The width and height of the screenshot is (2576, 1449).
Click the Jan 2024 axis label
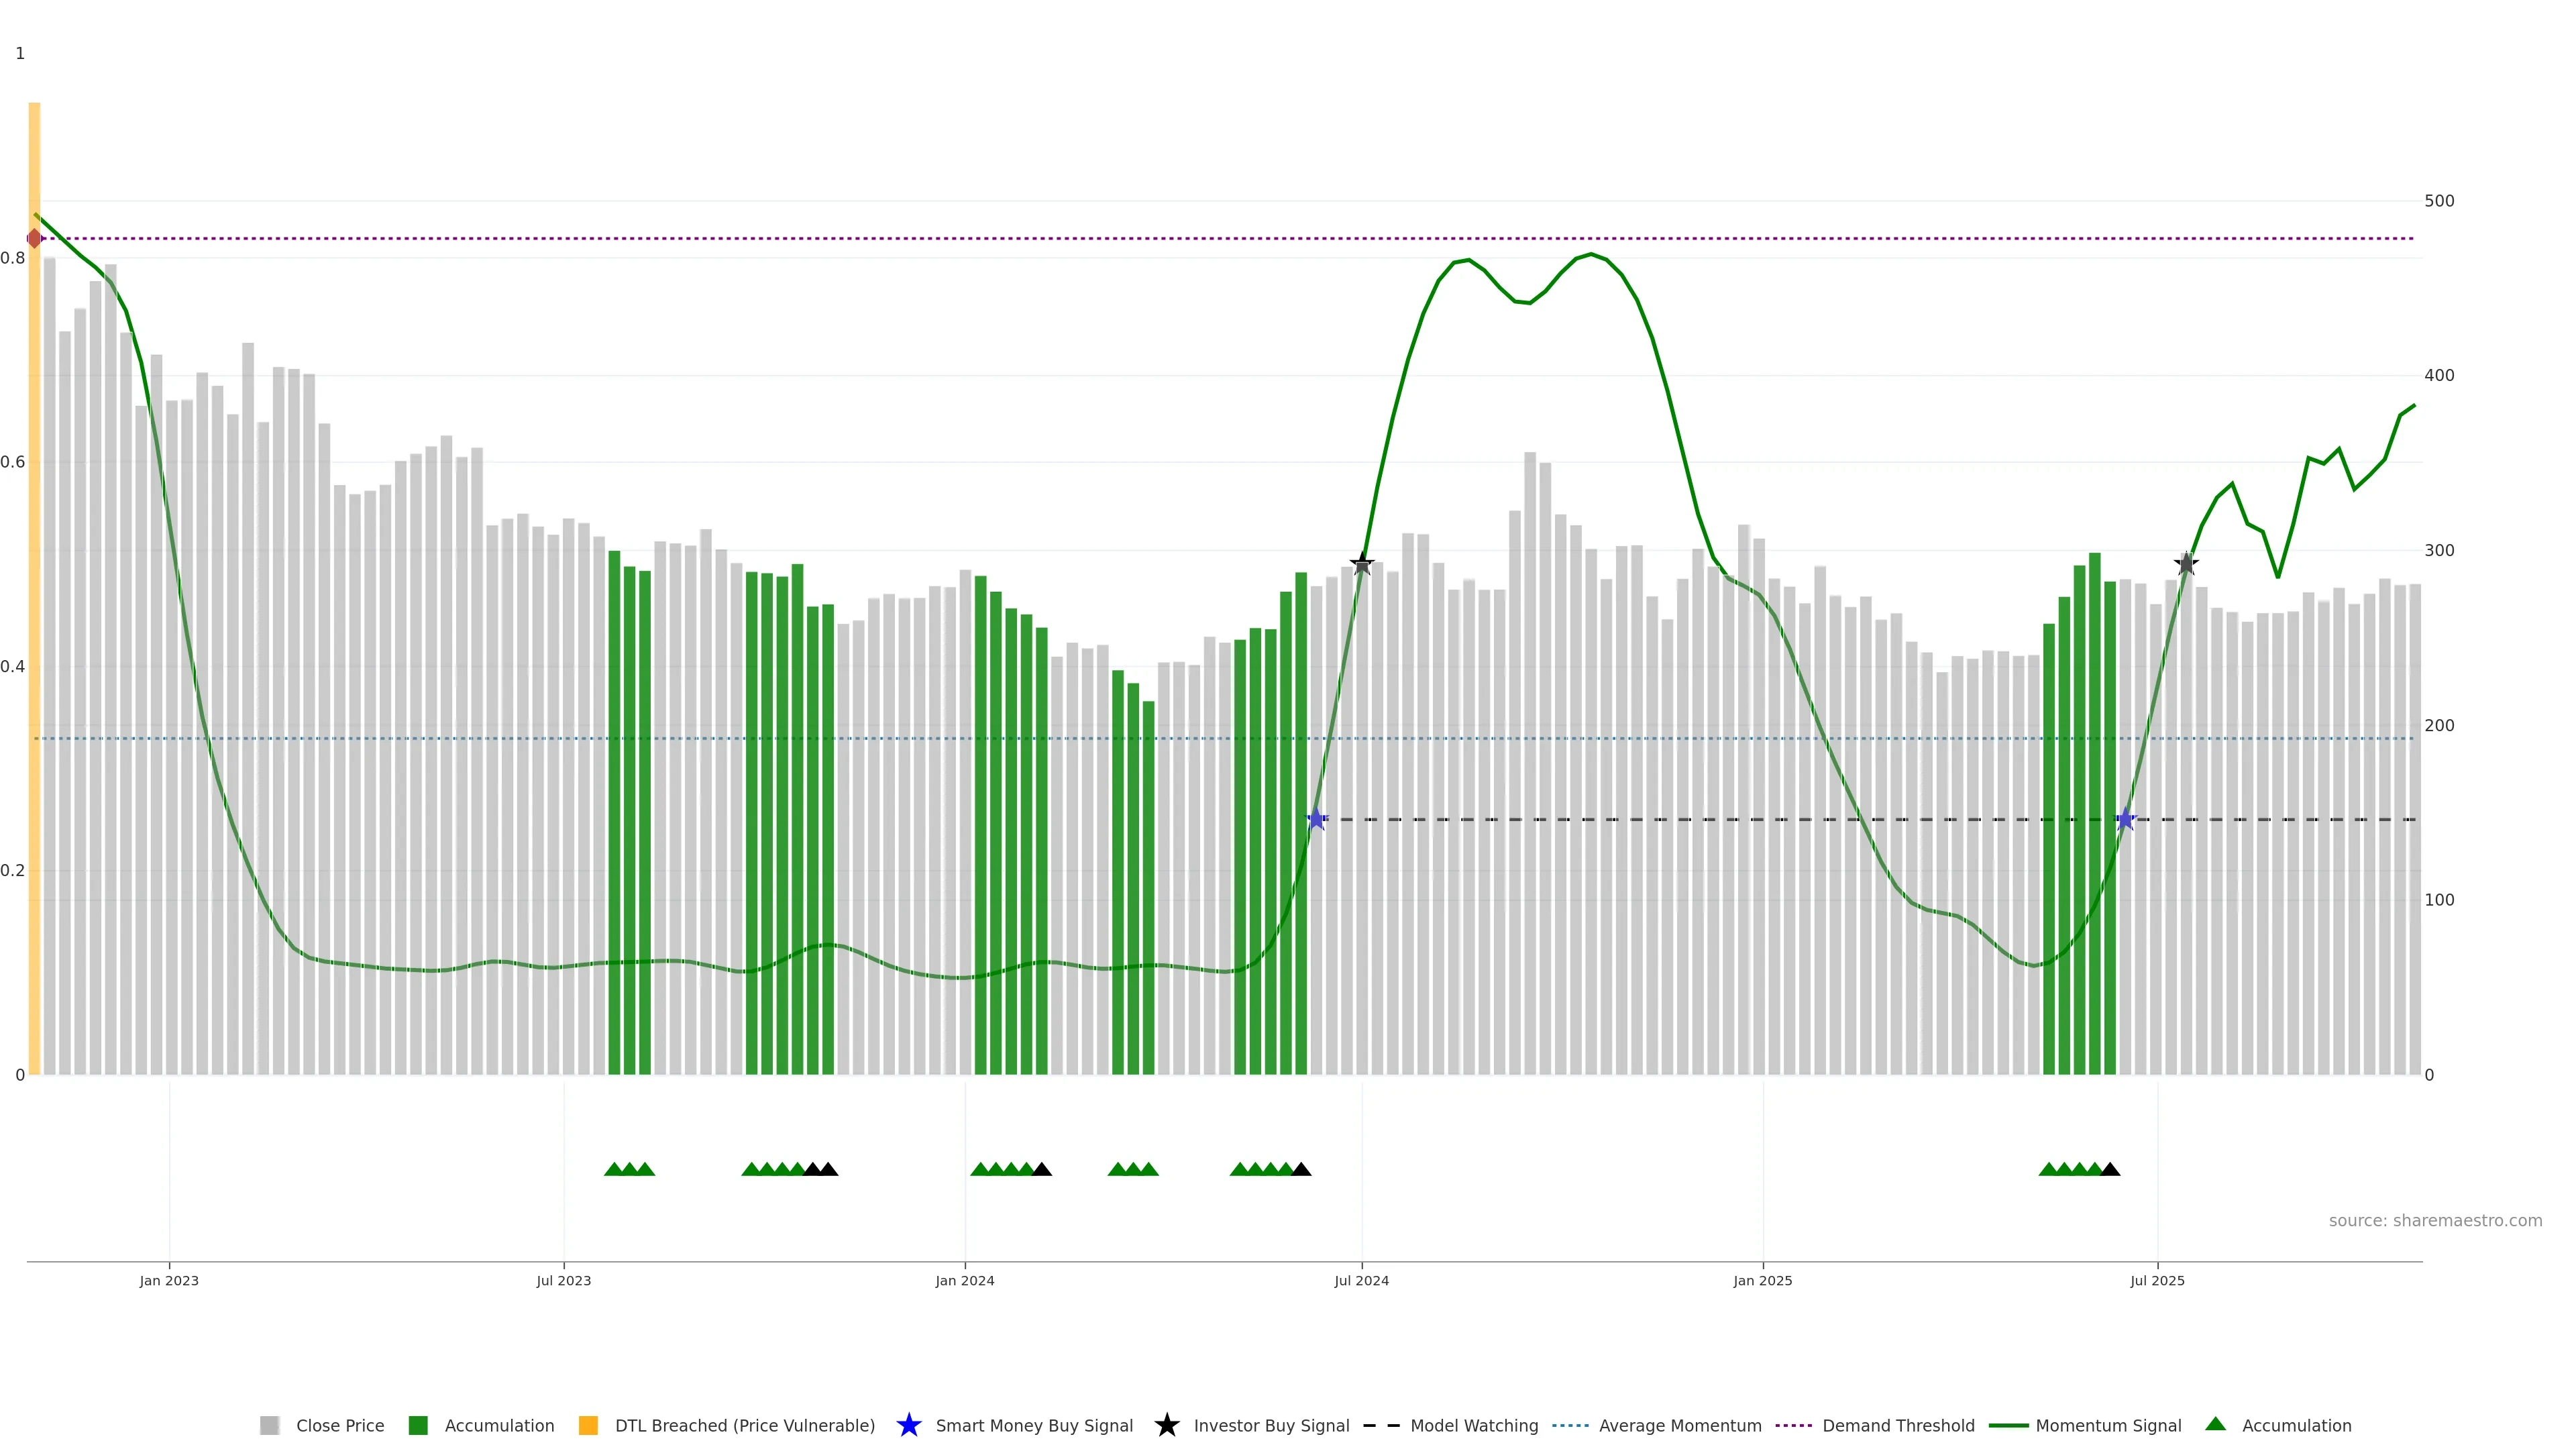point(964,1280)
